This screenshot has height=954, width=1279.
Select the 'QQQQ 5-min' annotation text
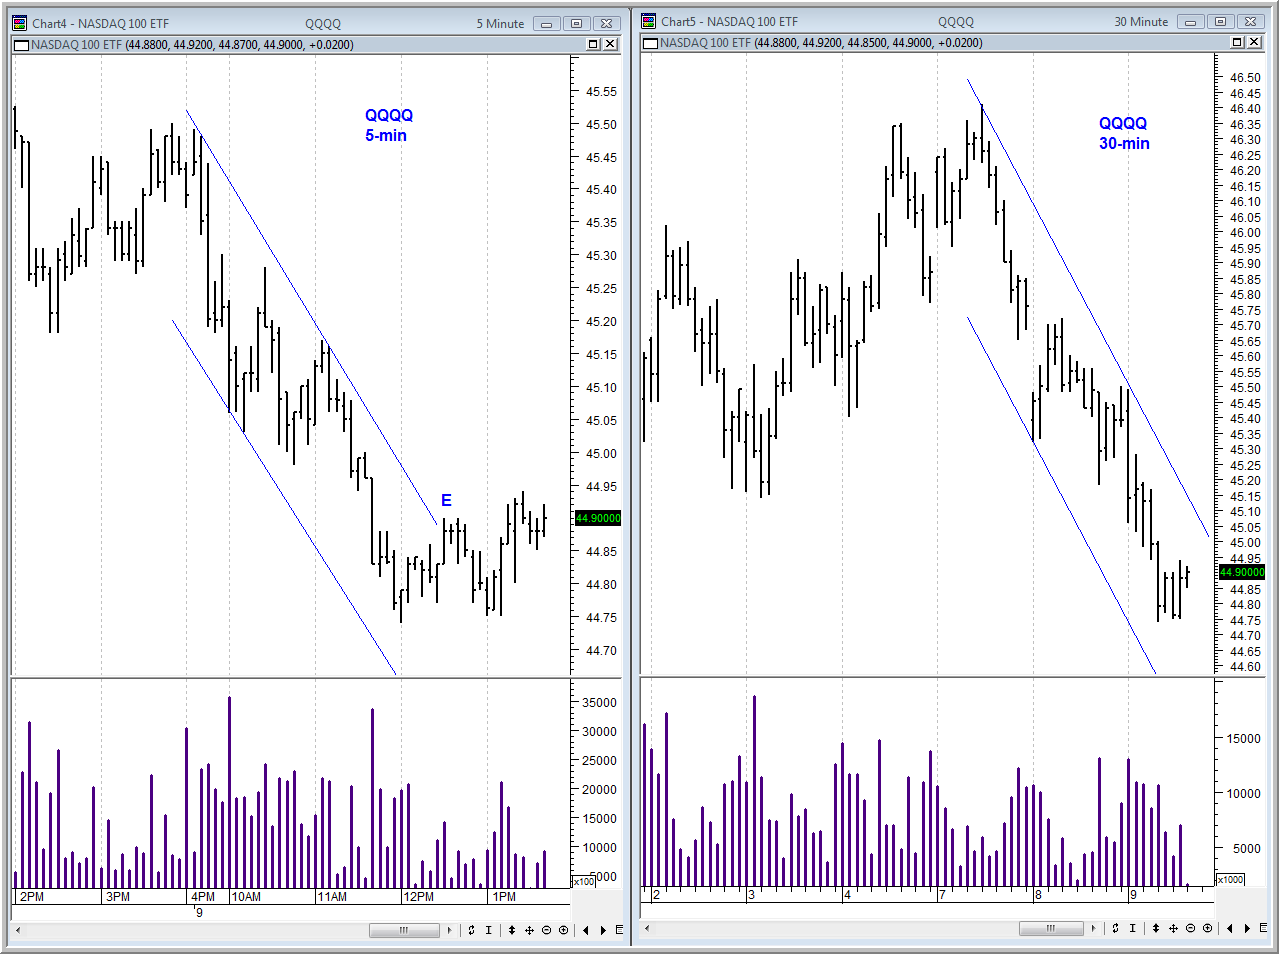(x=388, y=125)
